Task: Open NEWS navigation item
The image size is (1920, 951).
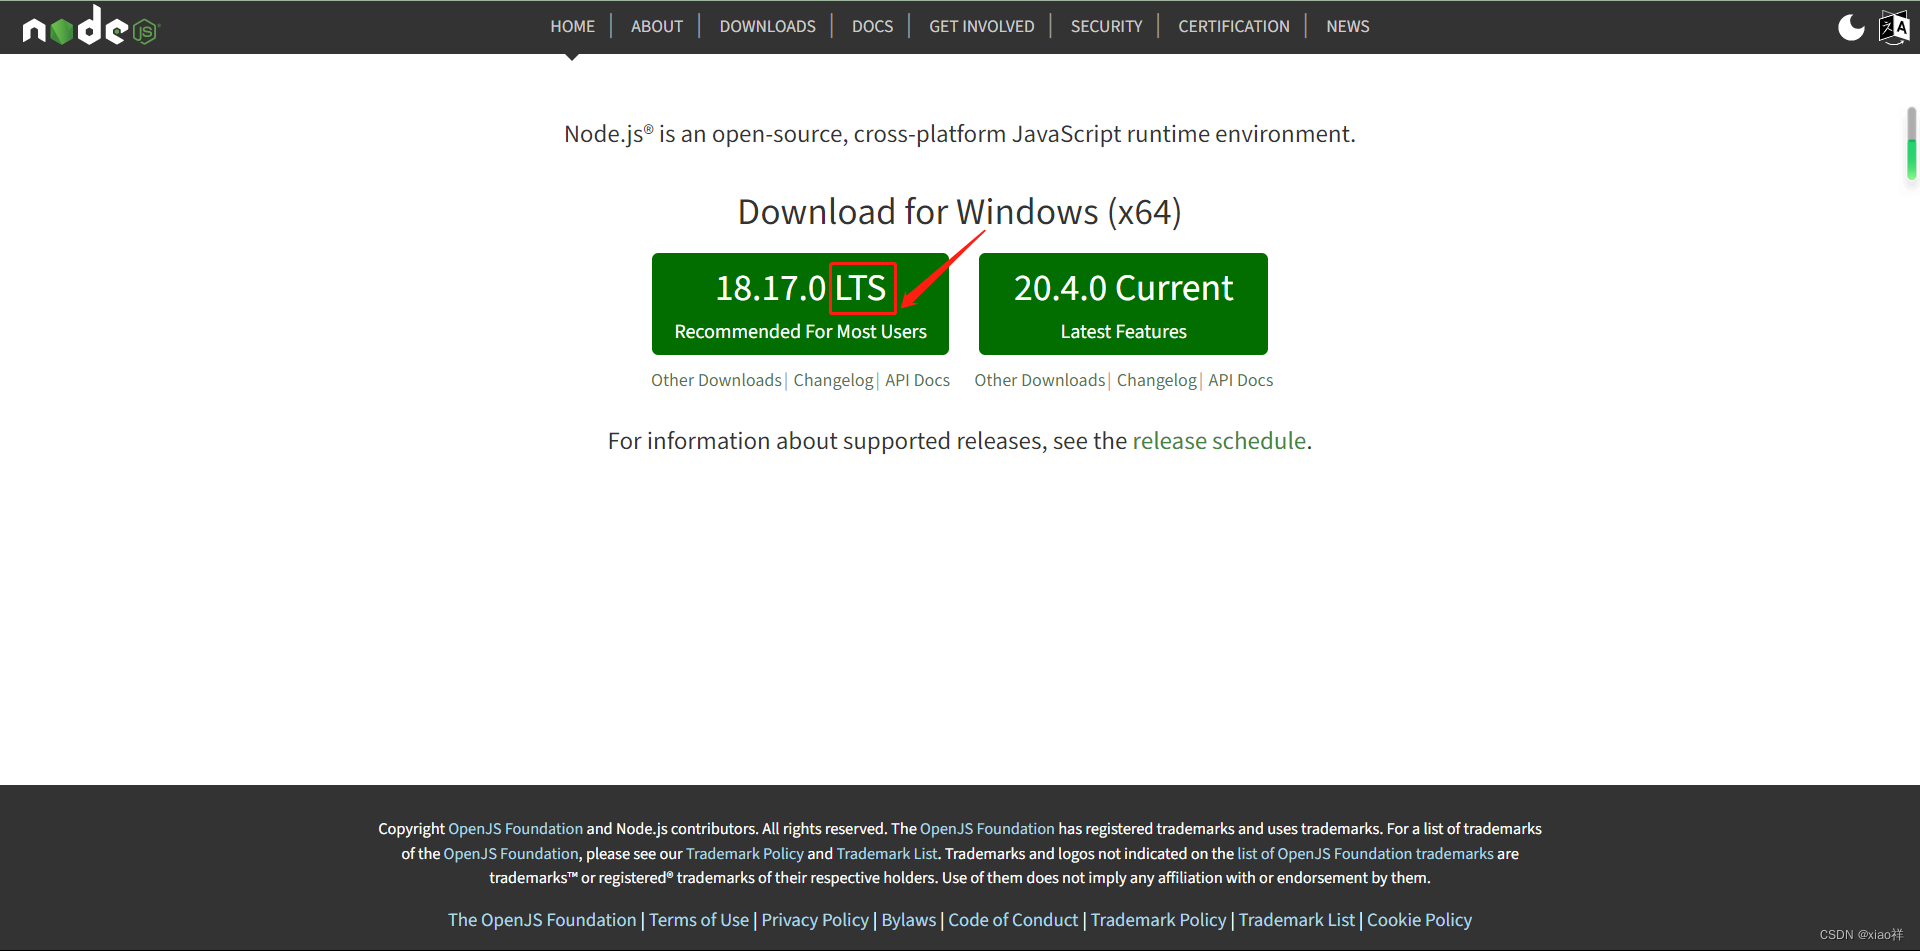Action: 1347,26
